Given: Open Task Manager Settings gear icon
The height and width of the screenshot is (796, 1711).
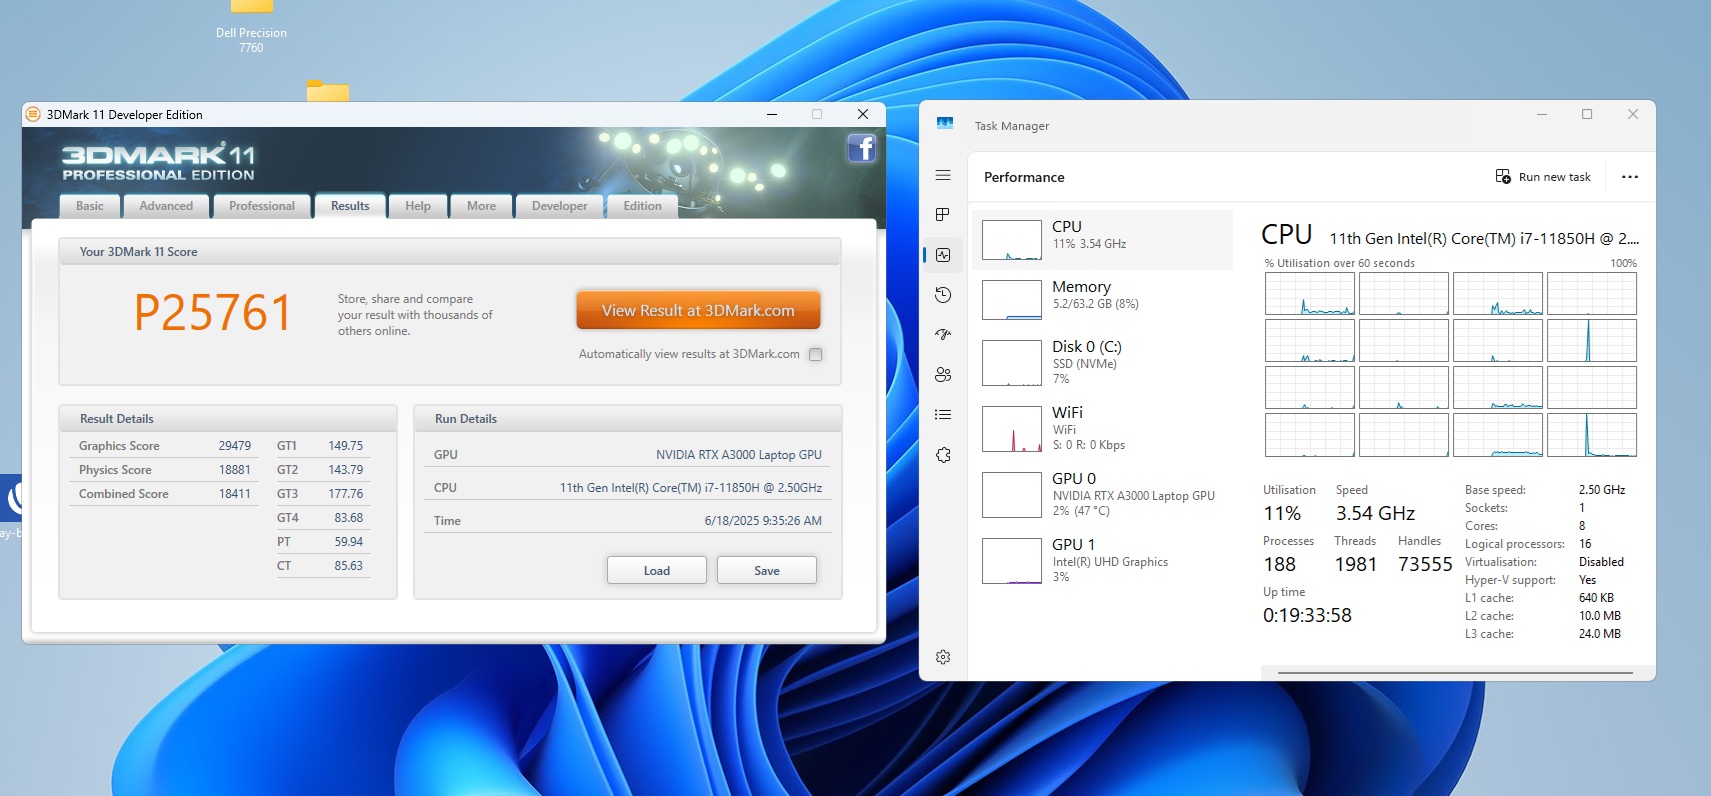Looking at the screenshot, I should [x=943, y=657].
